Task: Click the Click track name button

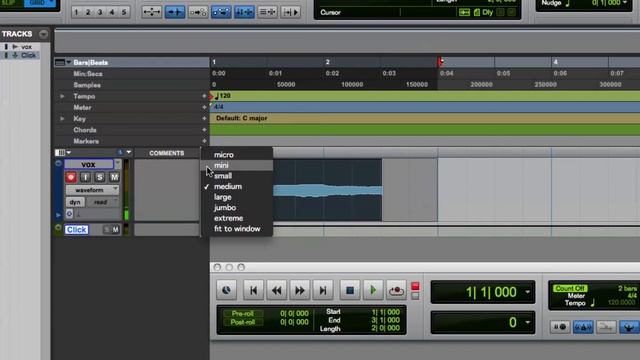Action: [x=76, y=230]
